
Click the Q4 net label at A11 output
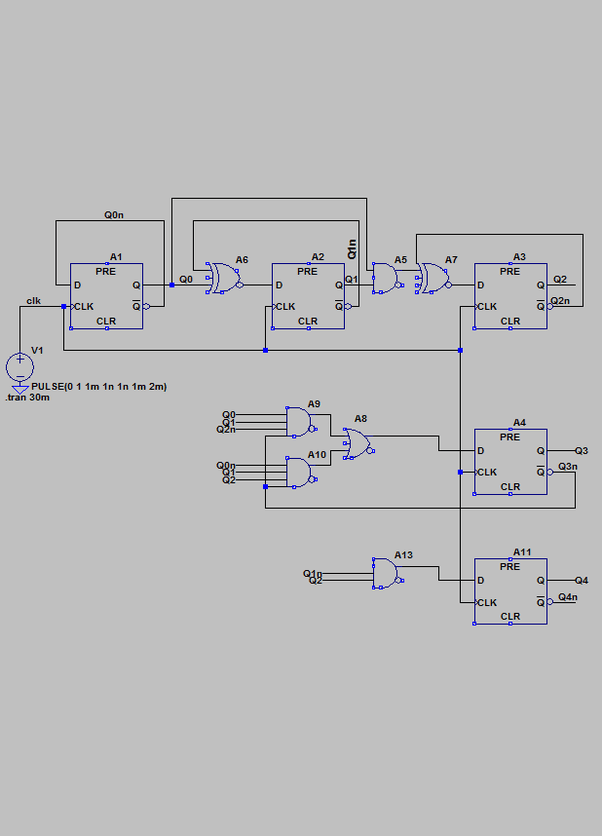(582, 580)
